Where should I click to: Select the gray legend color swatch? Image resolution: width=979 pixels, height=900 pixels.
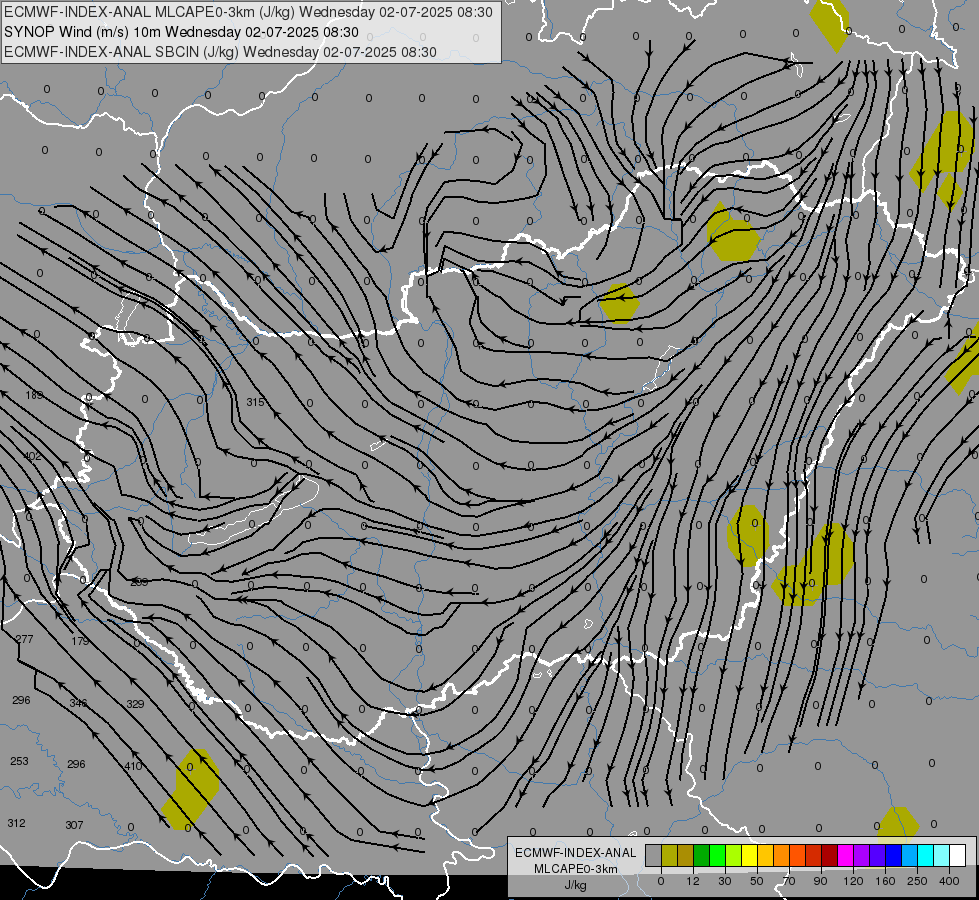point(654,856)
